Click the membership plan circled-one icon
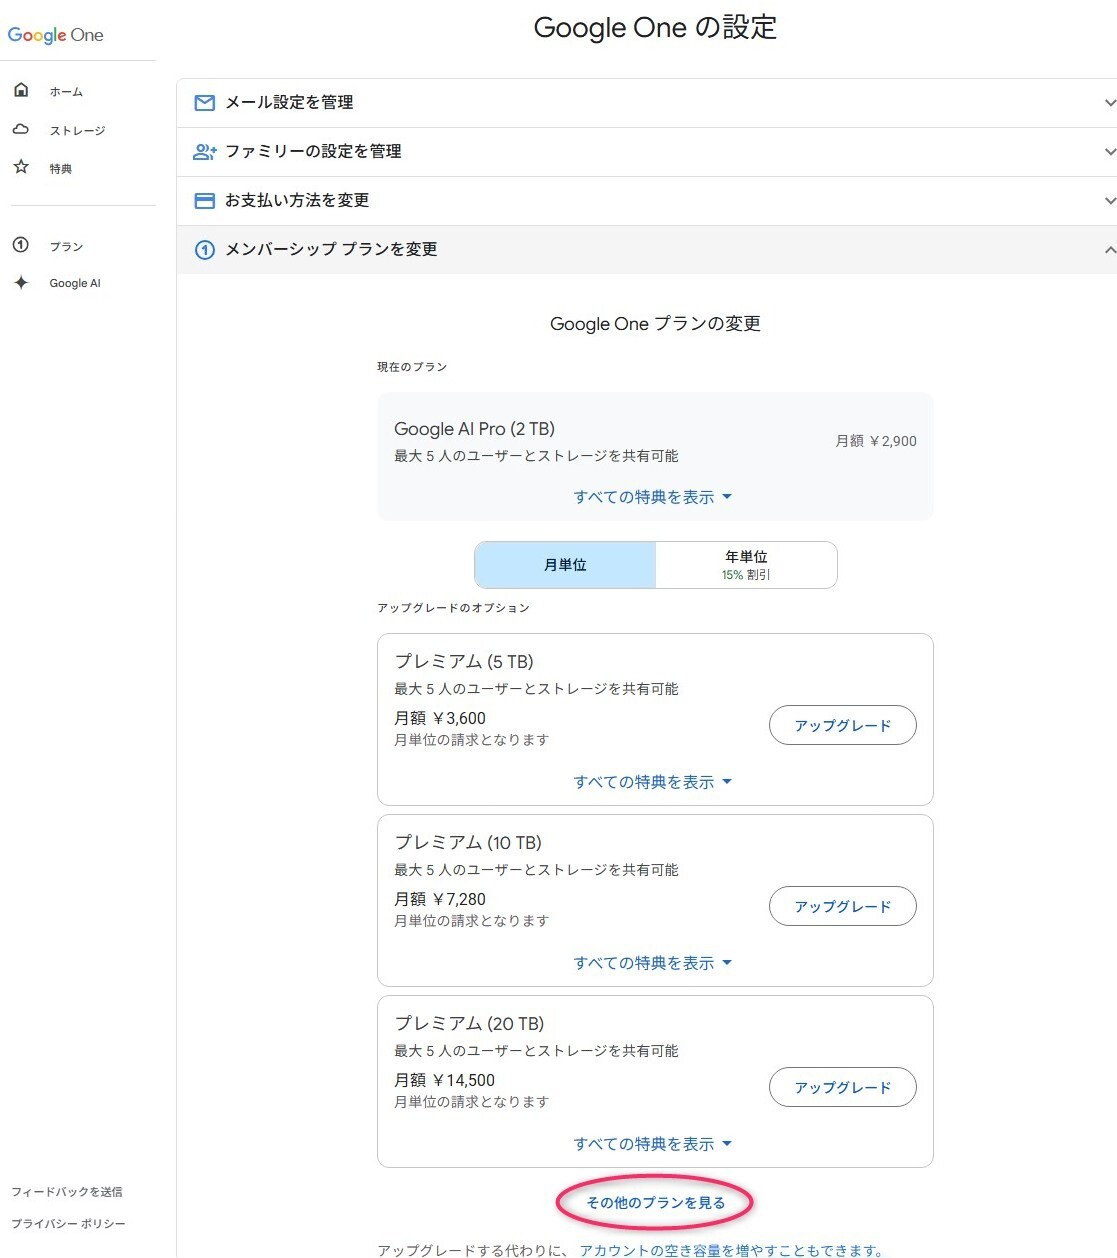1117x1258 pixels. pyautogui.click(x=205, y=249)
